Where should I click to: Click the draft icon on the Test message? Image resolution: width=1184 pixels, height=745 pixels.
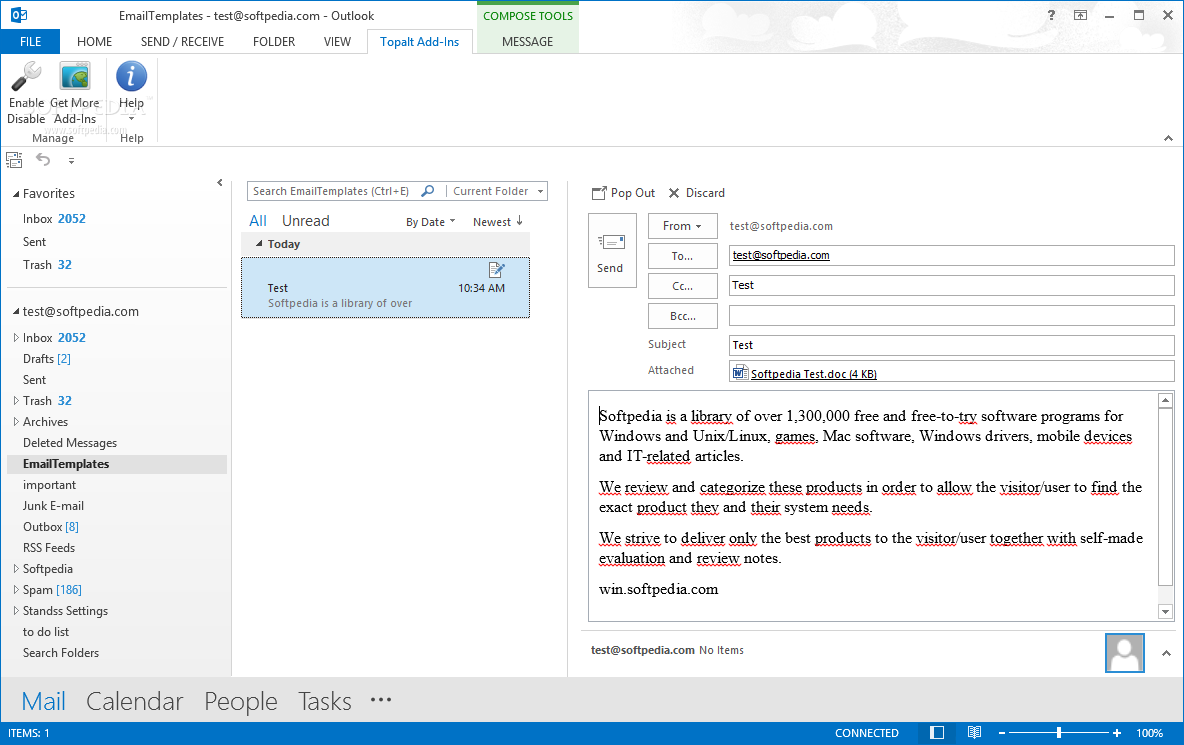[x=496, y=269]
